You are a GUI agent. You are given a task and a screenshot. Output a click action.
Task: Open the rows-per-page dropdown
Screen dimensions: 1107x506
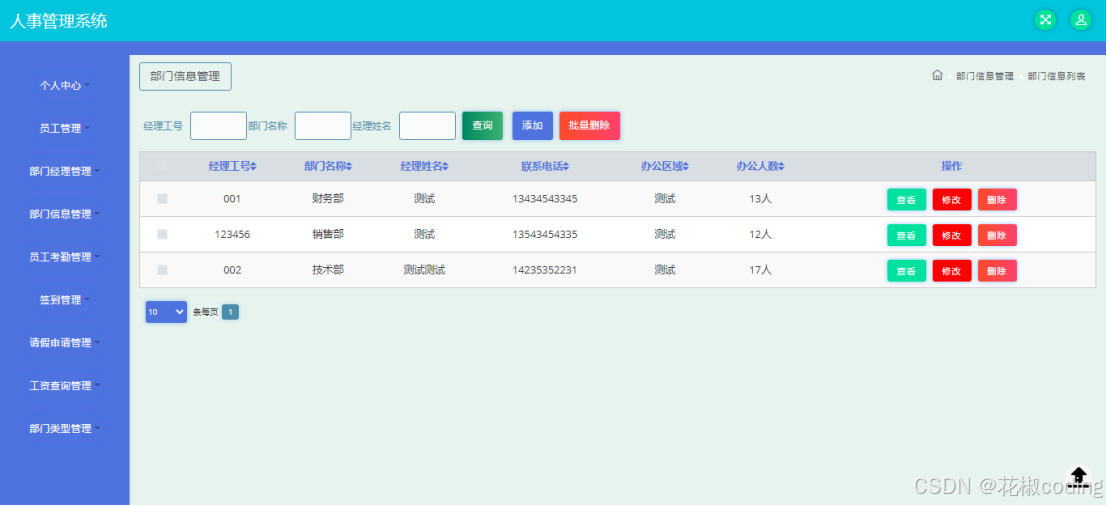click(167, 312)
